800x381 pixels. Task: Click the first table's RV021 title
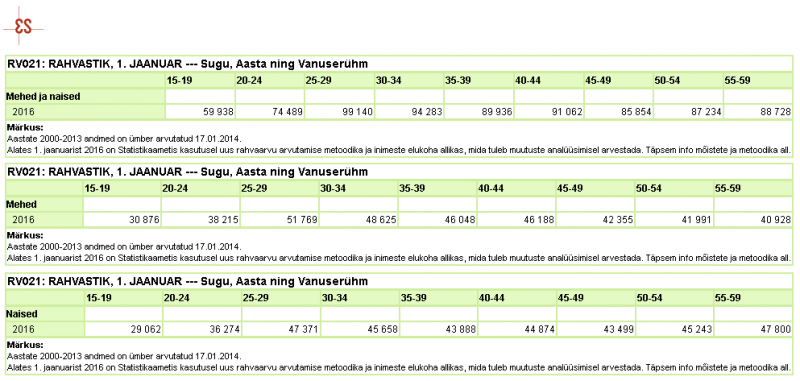pos(188,64)
